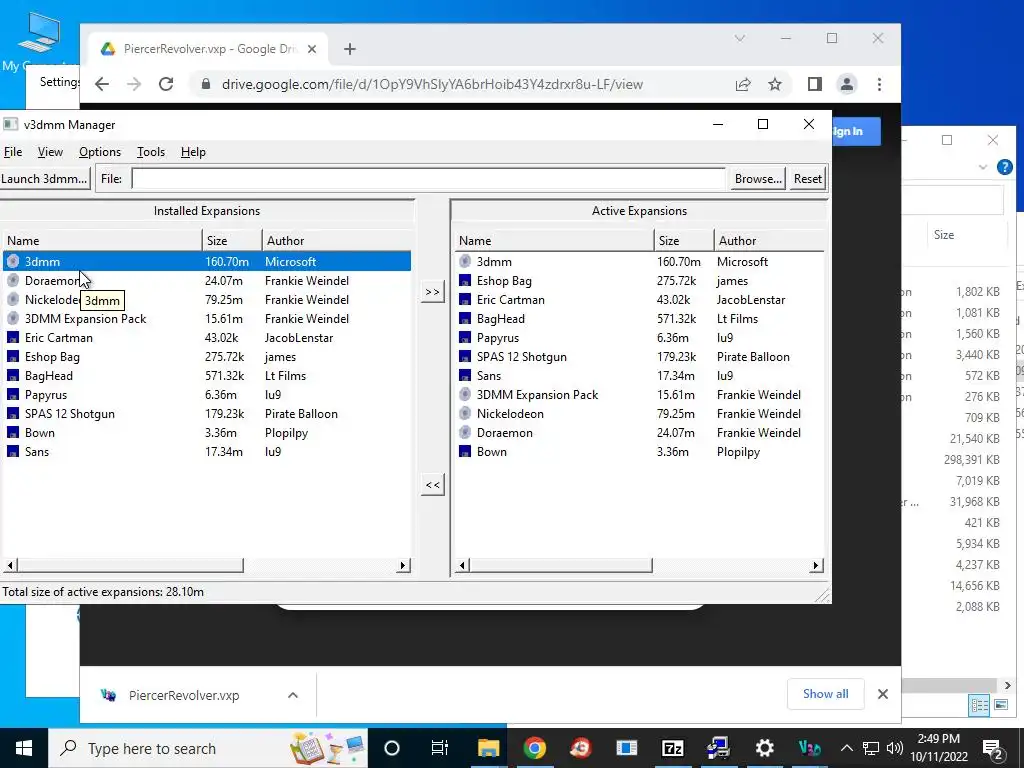Click Chrome's back arrow

point(101,84)
